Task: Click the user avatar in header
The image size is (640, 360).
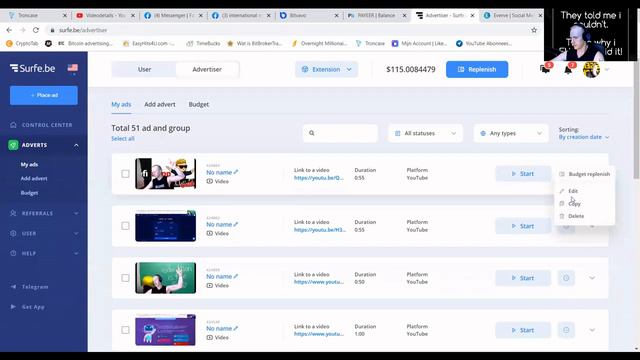Action: tap(591, 69)
